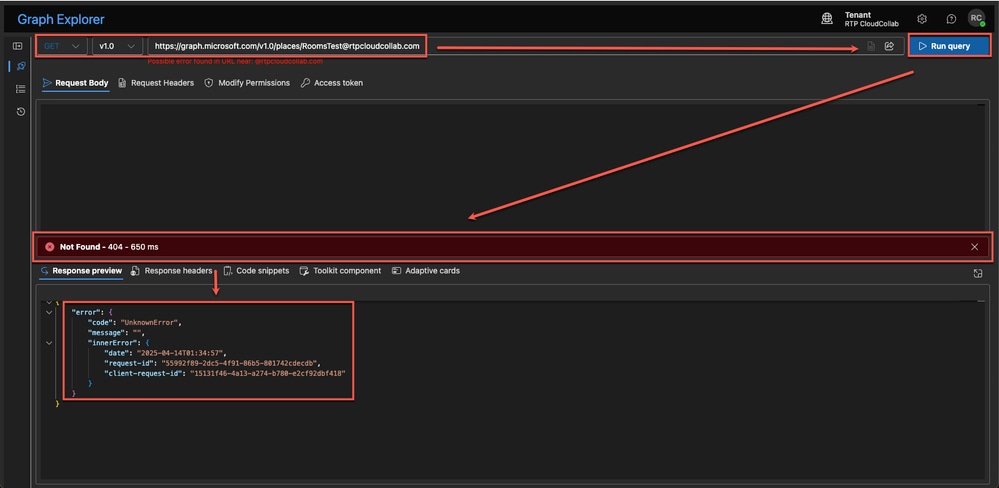Click inside the empty Request Body editor
999x488 pixels.
(512, 166)
